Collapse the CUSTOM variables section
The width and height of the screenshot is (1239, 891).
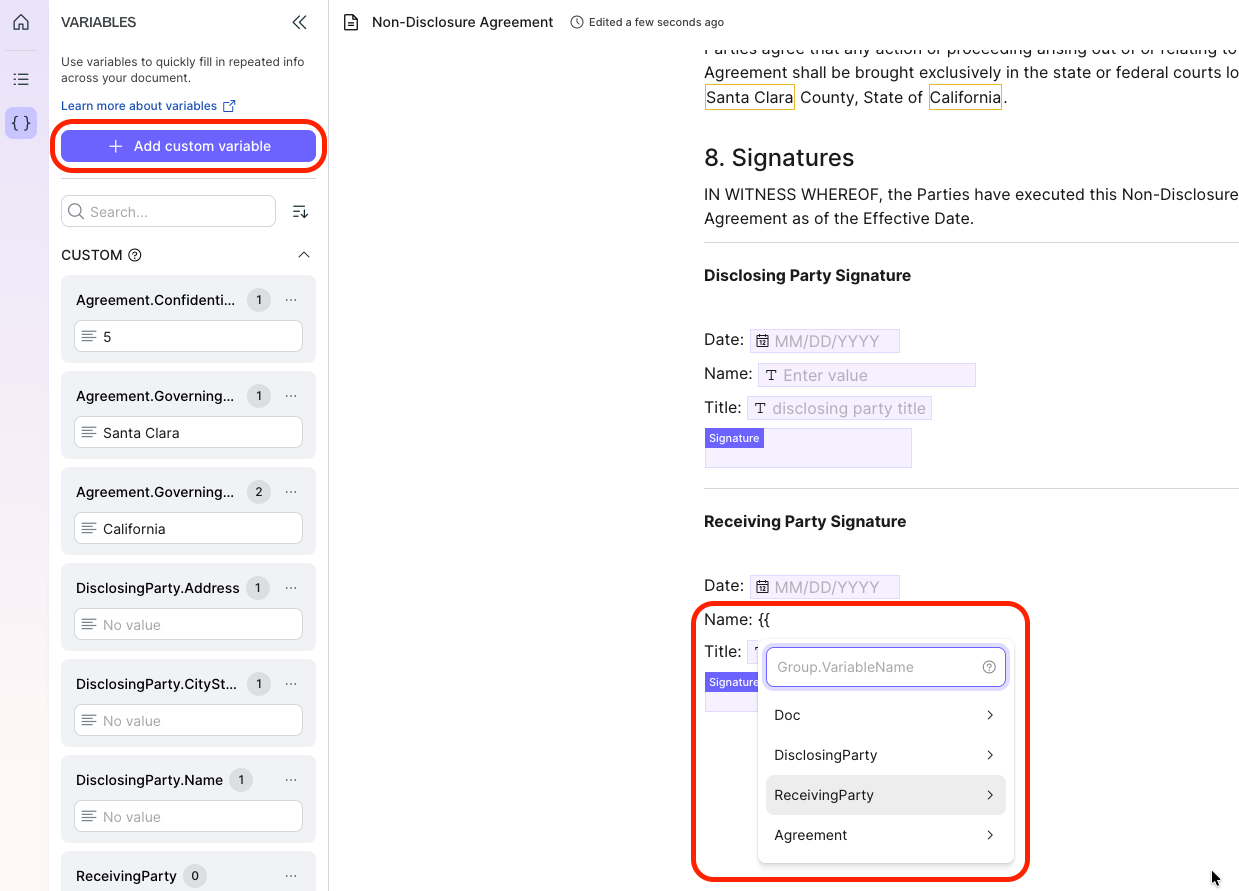pos(305,254)
